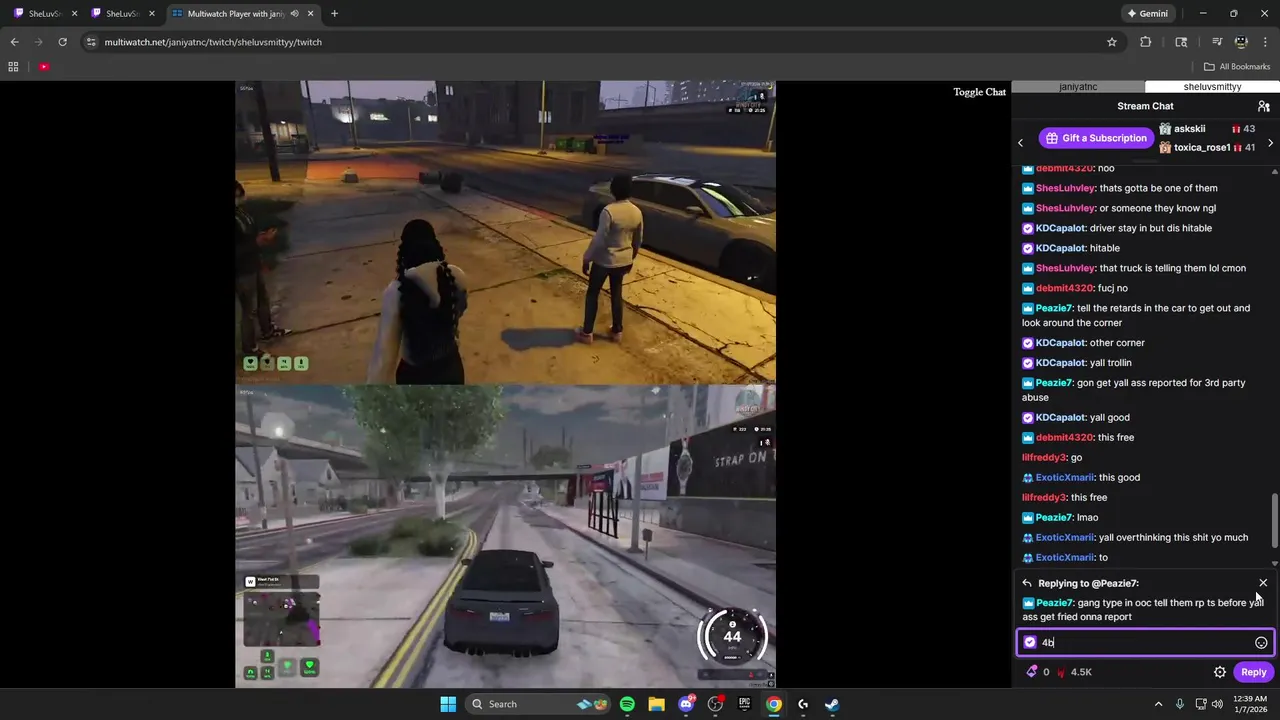Open the taskbar clock showing 12:39 AM
The width and height of the screenshot is (1280, 720).
click(x=1250, y=704)
